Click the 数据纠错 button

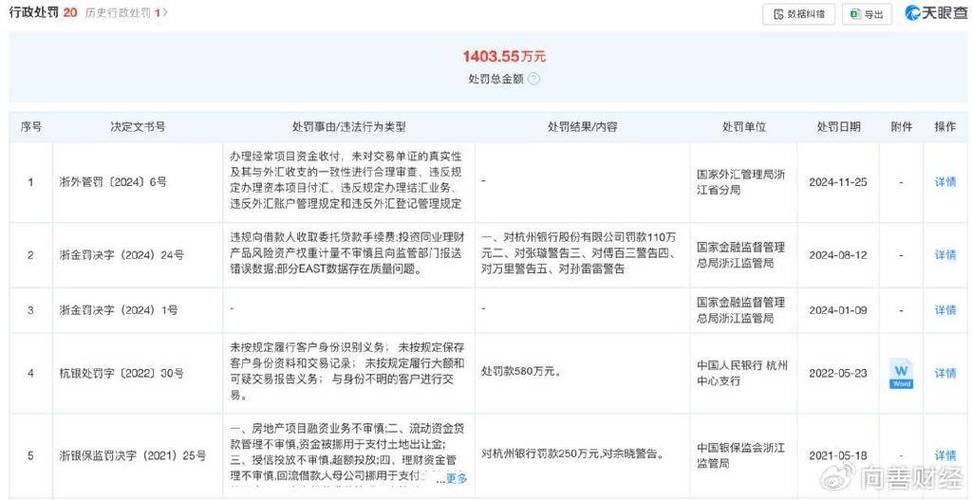(x=799, y=14)
